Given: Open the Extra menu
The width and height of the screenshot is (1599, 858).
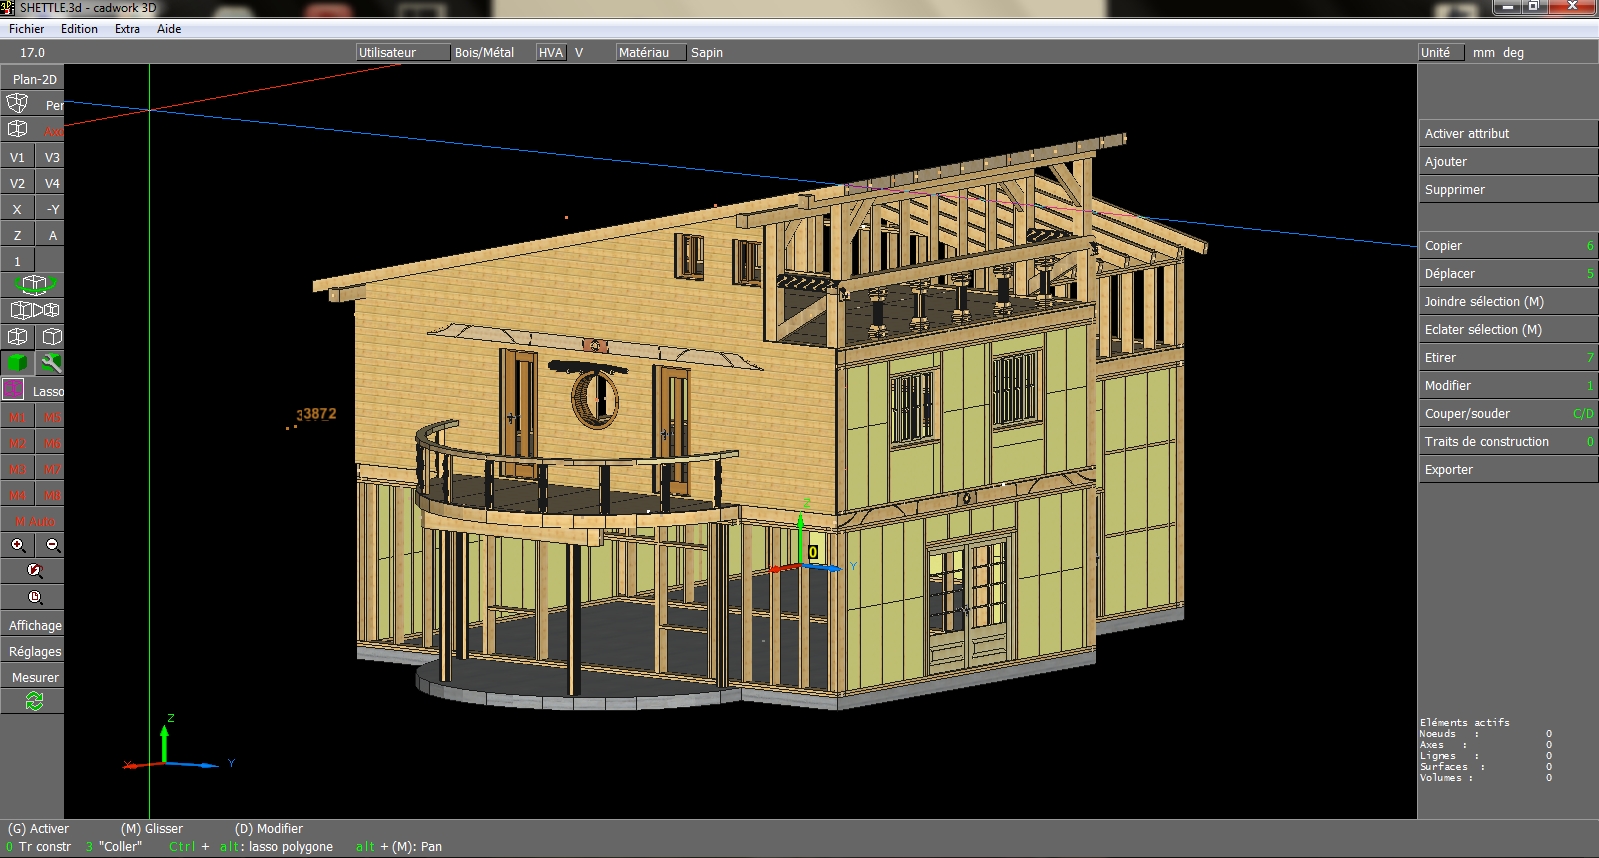Looking at the screenshot, I should (x=127, y=29).
